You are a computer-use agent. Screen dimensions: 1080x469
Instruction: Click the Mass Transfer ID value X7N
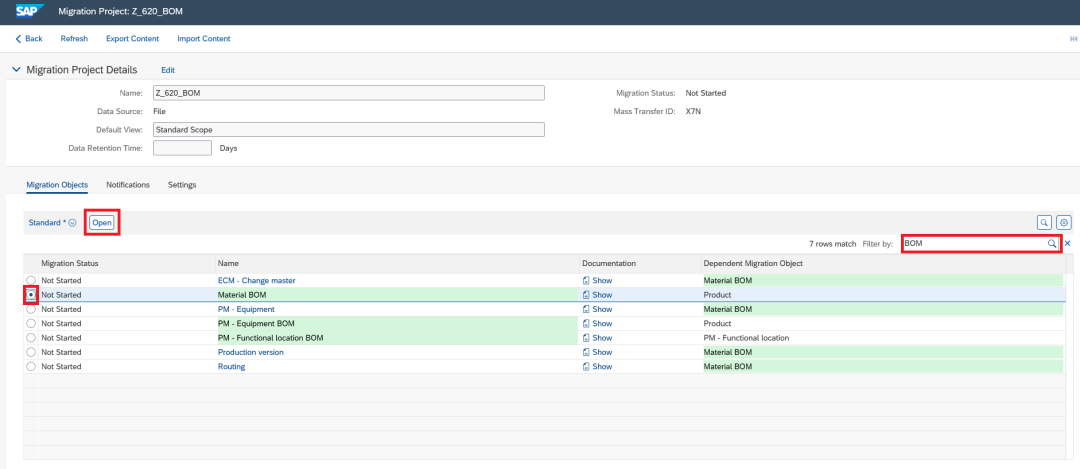[x=693, y=111]
